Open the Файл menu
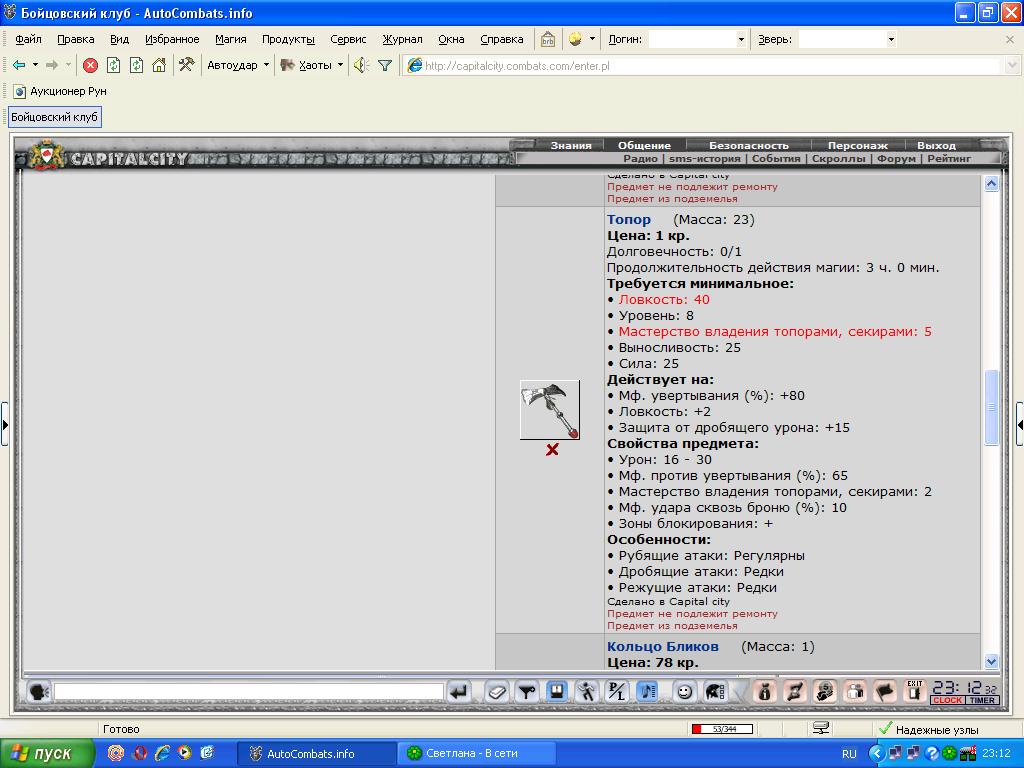This screenshot has width=1024, height=768. [x=28, y=39]
